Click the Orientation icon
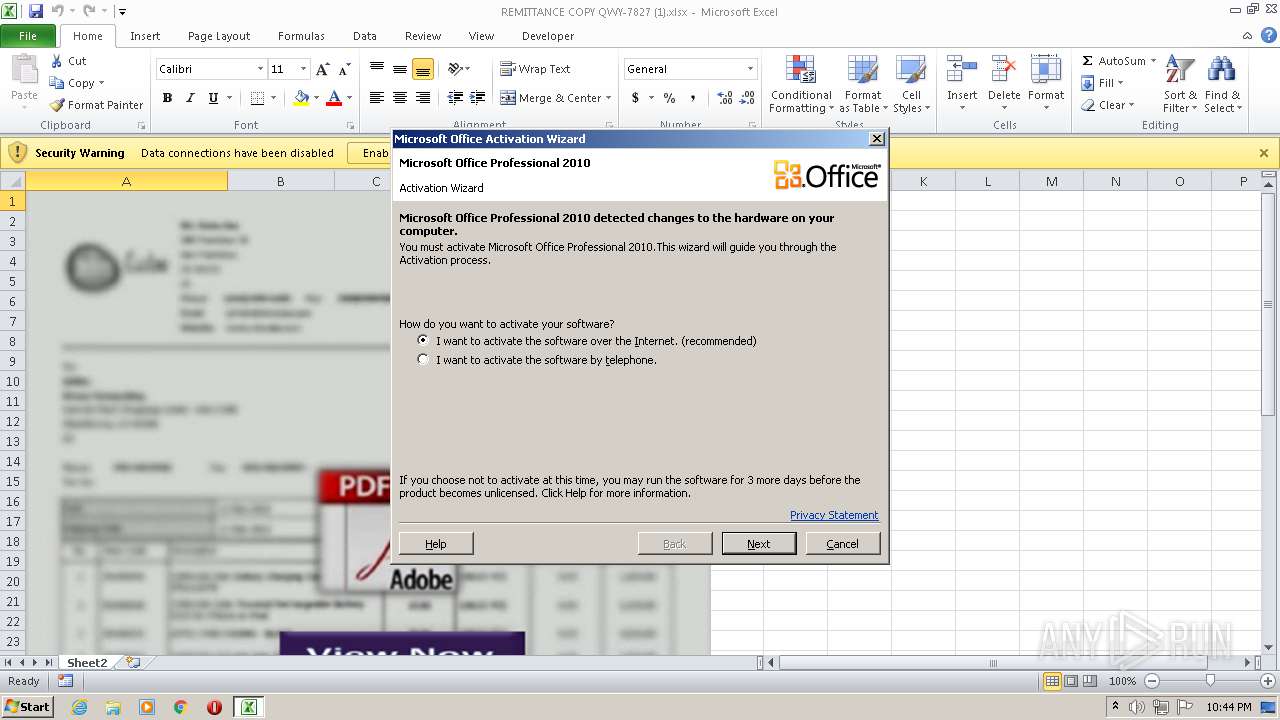The image size is (1280, 720). click(455, 69)
